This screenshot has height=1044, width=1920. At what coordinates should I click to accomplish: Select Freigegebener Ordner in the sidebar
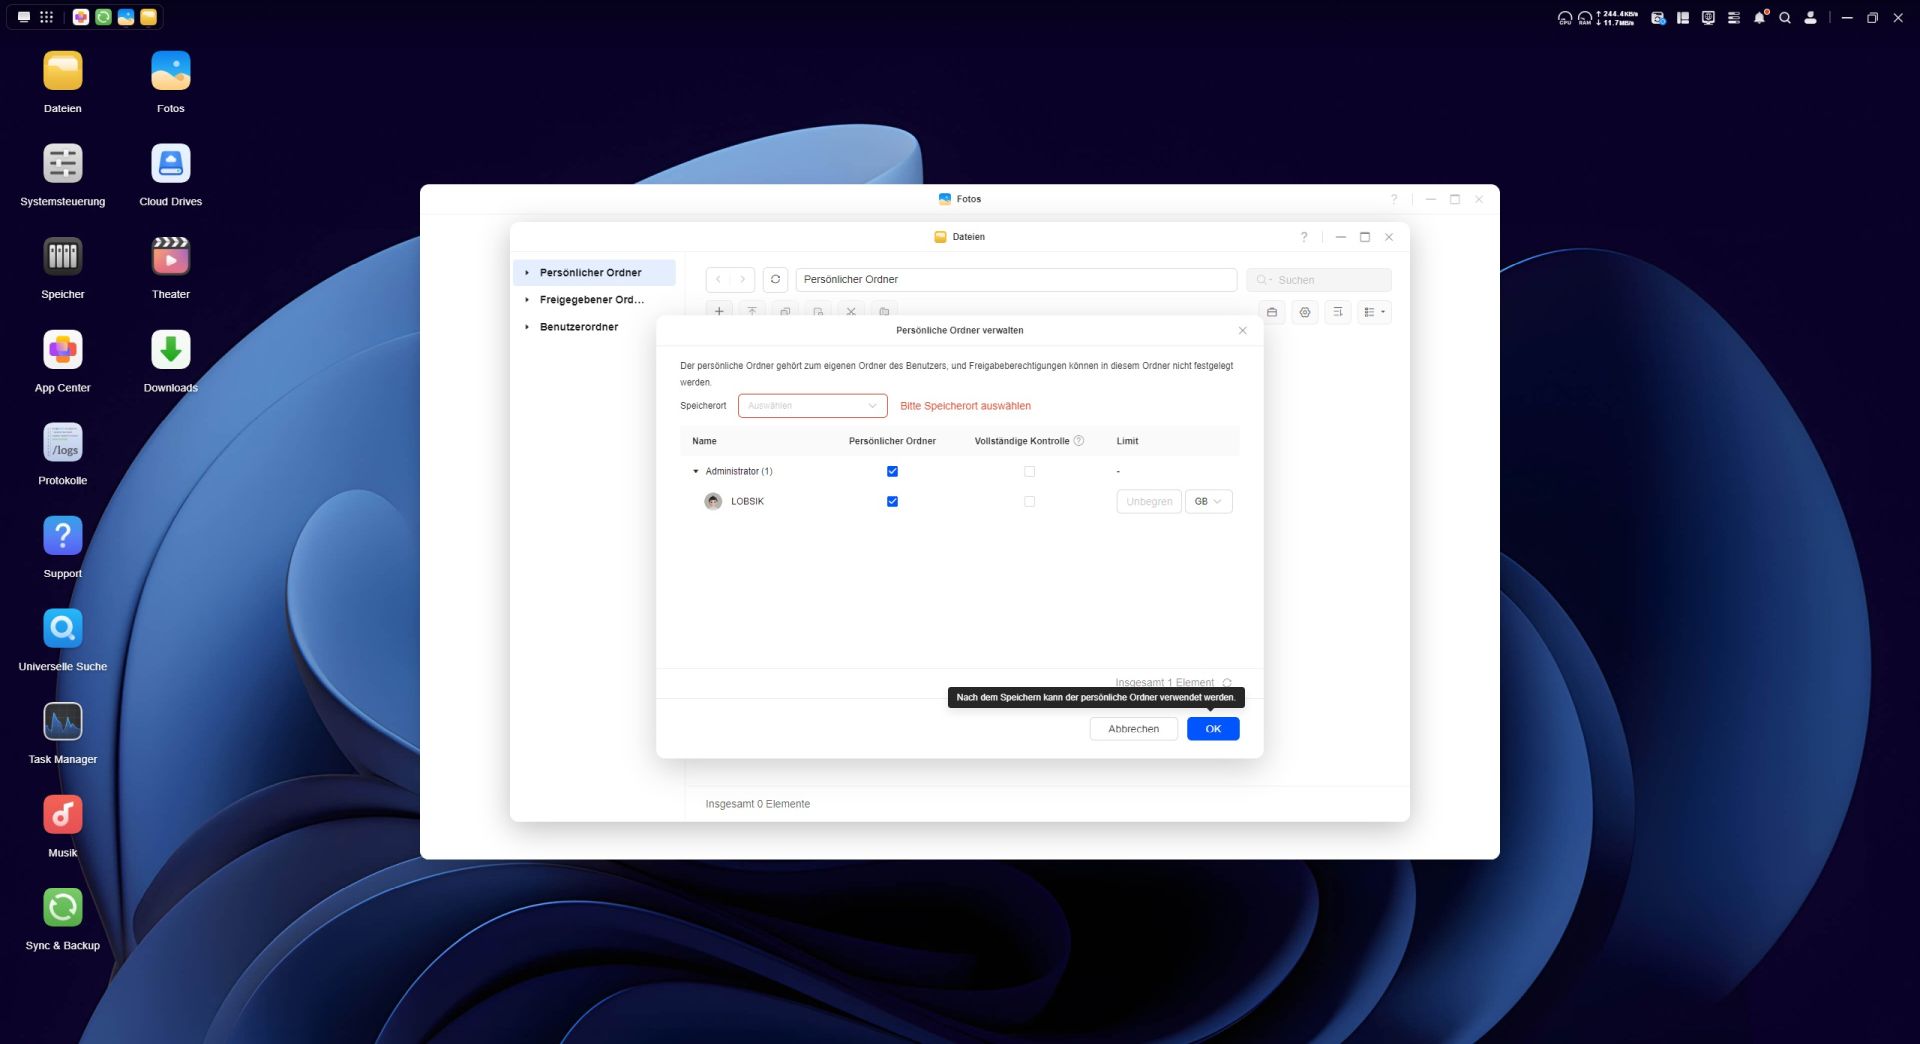tap(591, 300)
